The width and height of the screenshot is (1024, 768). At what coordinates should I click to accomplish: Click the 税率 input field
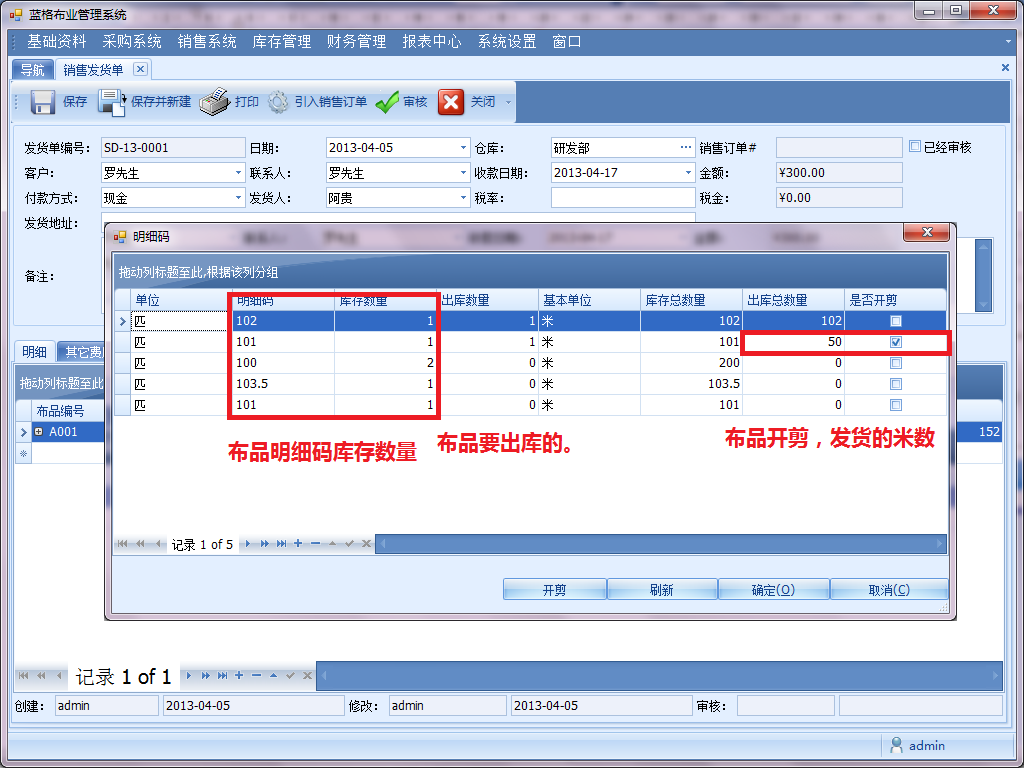pos(622,198)
